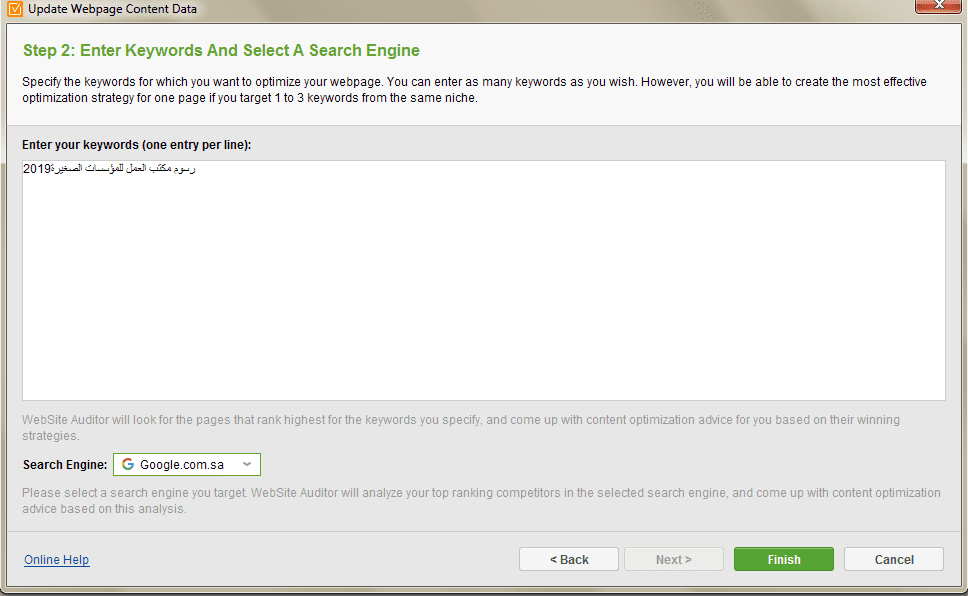Screen dimensions: 968x596
Task: Click on the 2019 text in keywords
Action: click(36, 169)
